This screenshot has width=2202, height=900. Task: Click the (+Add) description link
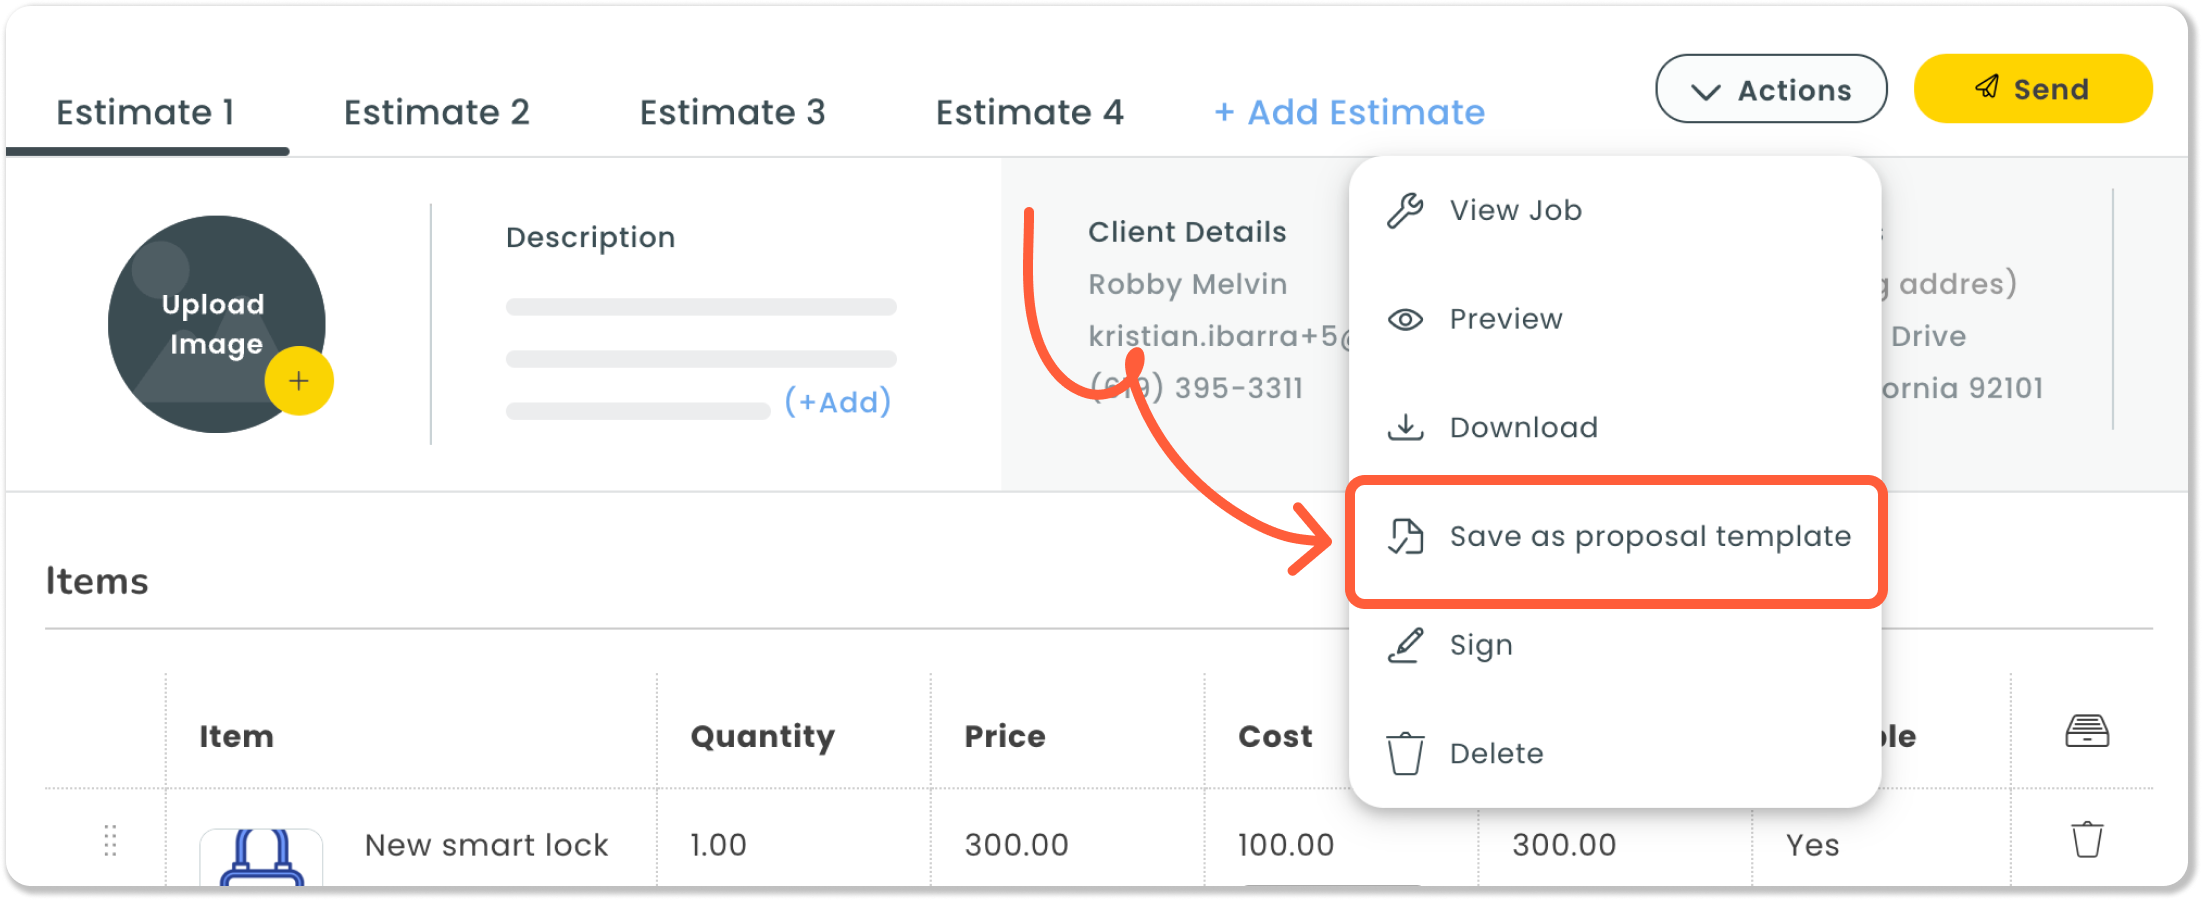click(838, 401)
